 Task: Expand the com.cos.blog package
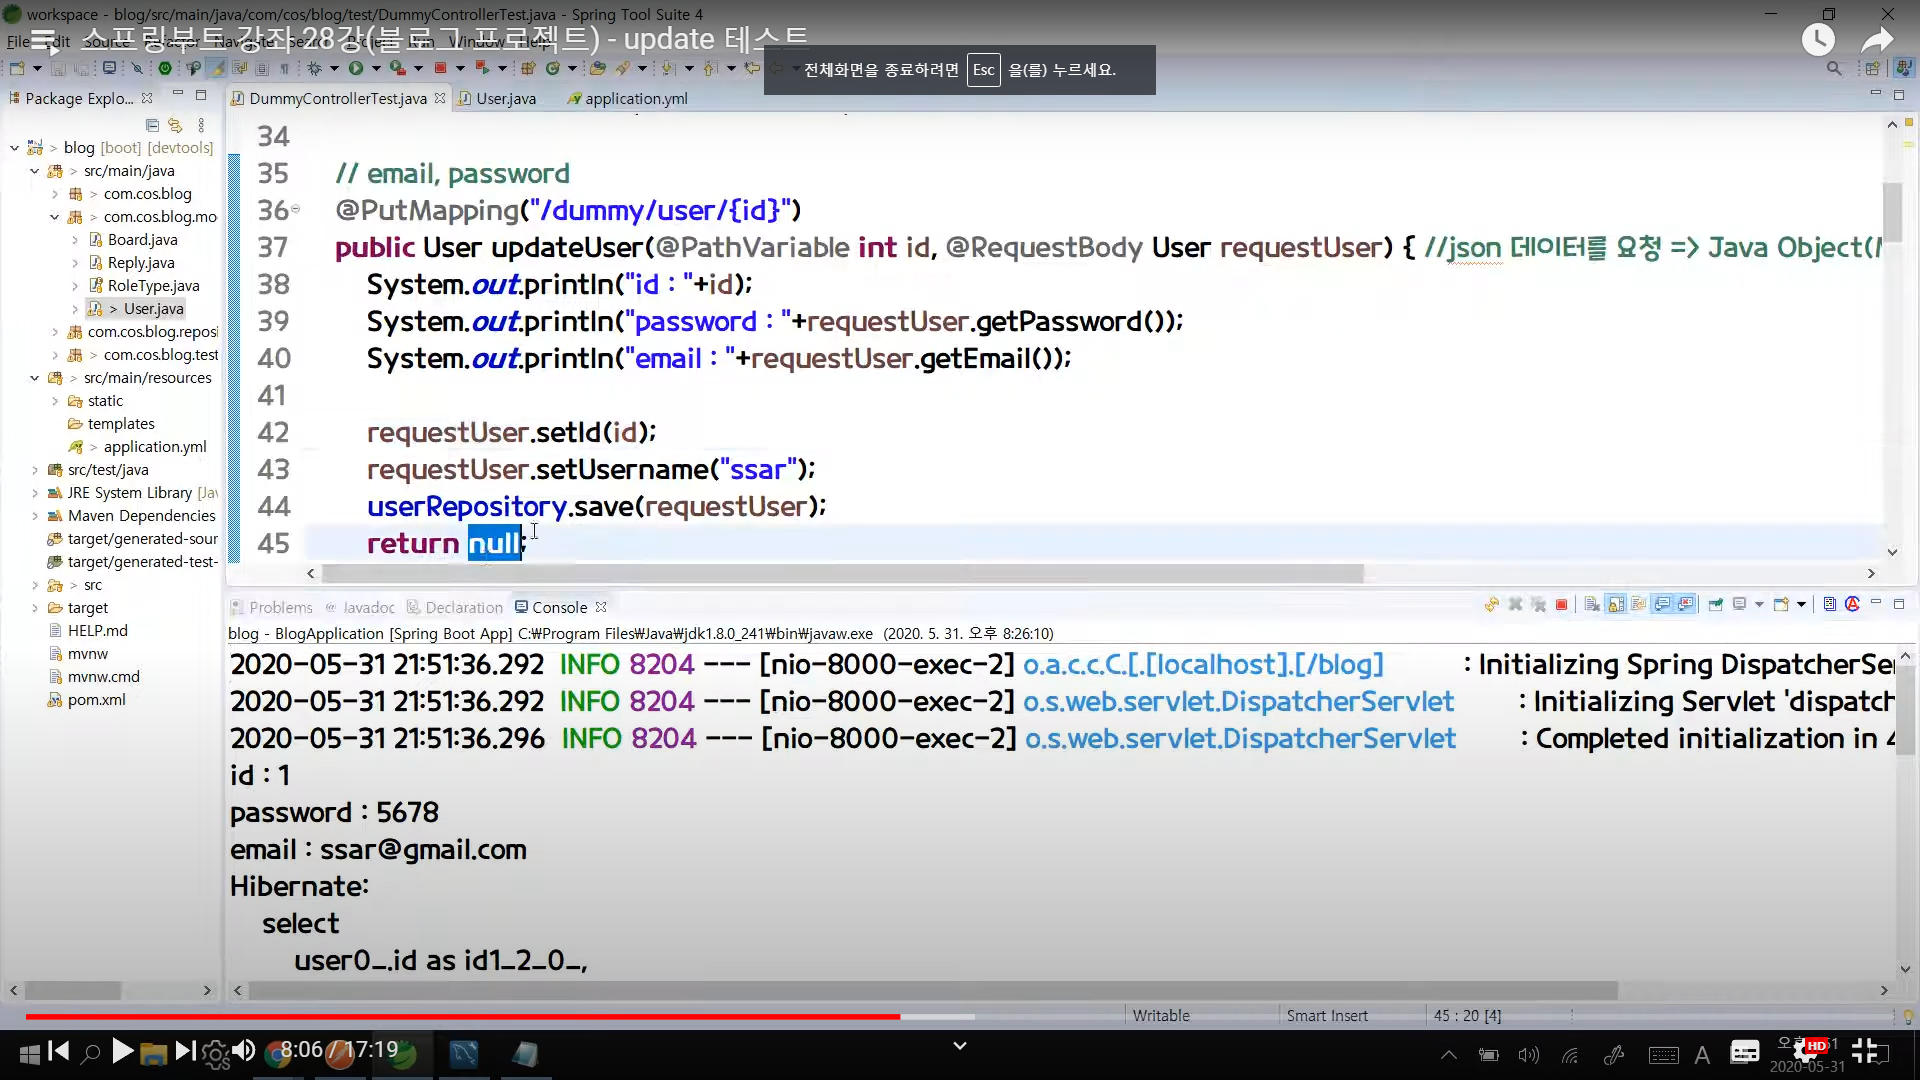click(54, 194)
